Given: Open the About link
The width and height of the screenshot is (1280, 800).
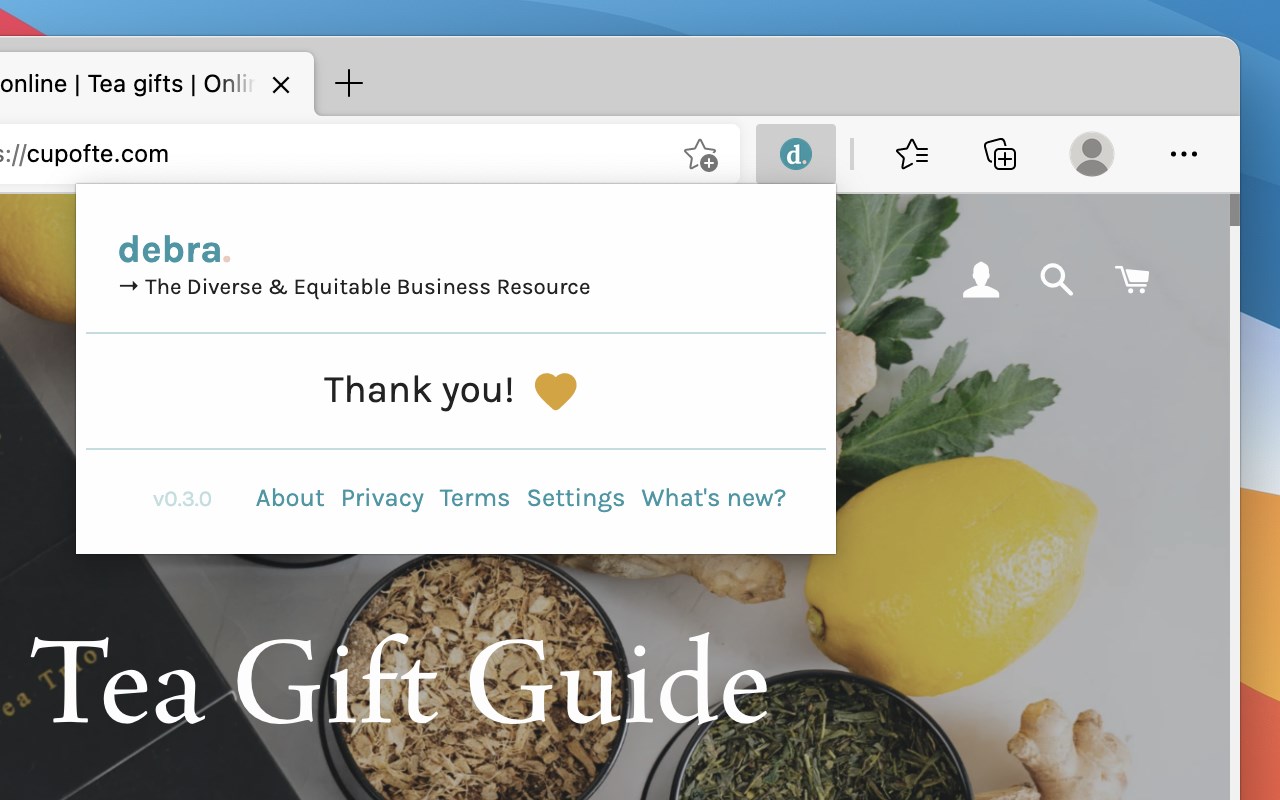Looking at the screenshot, I should (290, 498).
